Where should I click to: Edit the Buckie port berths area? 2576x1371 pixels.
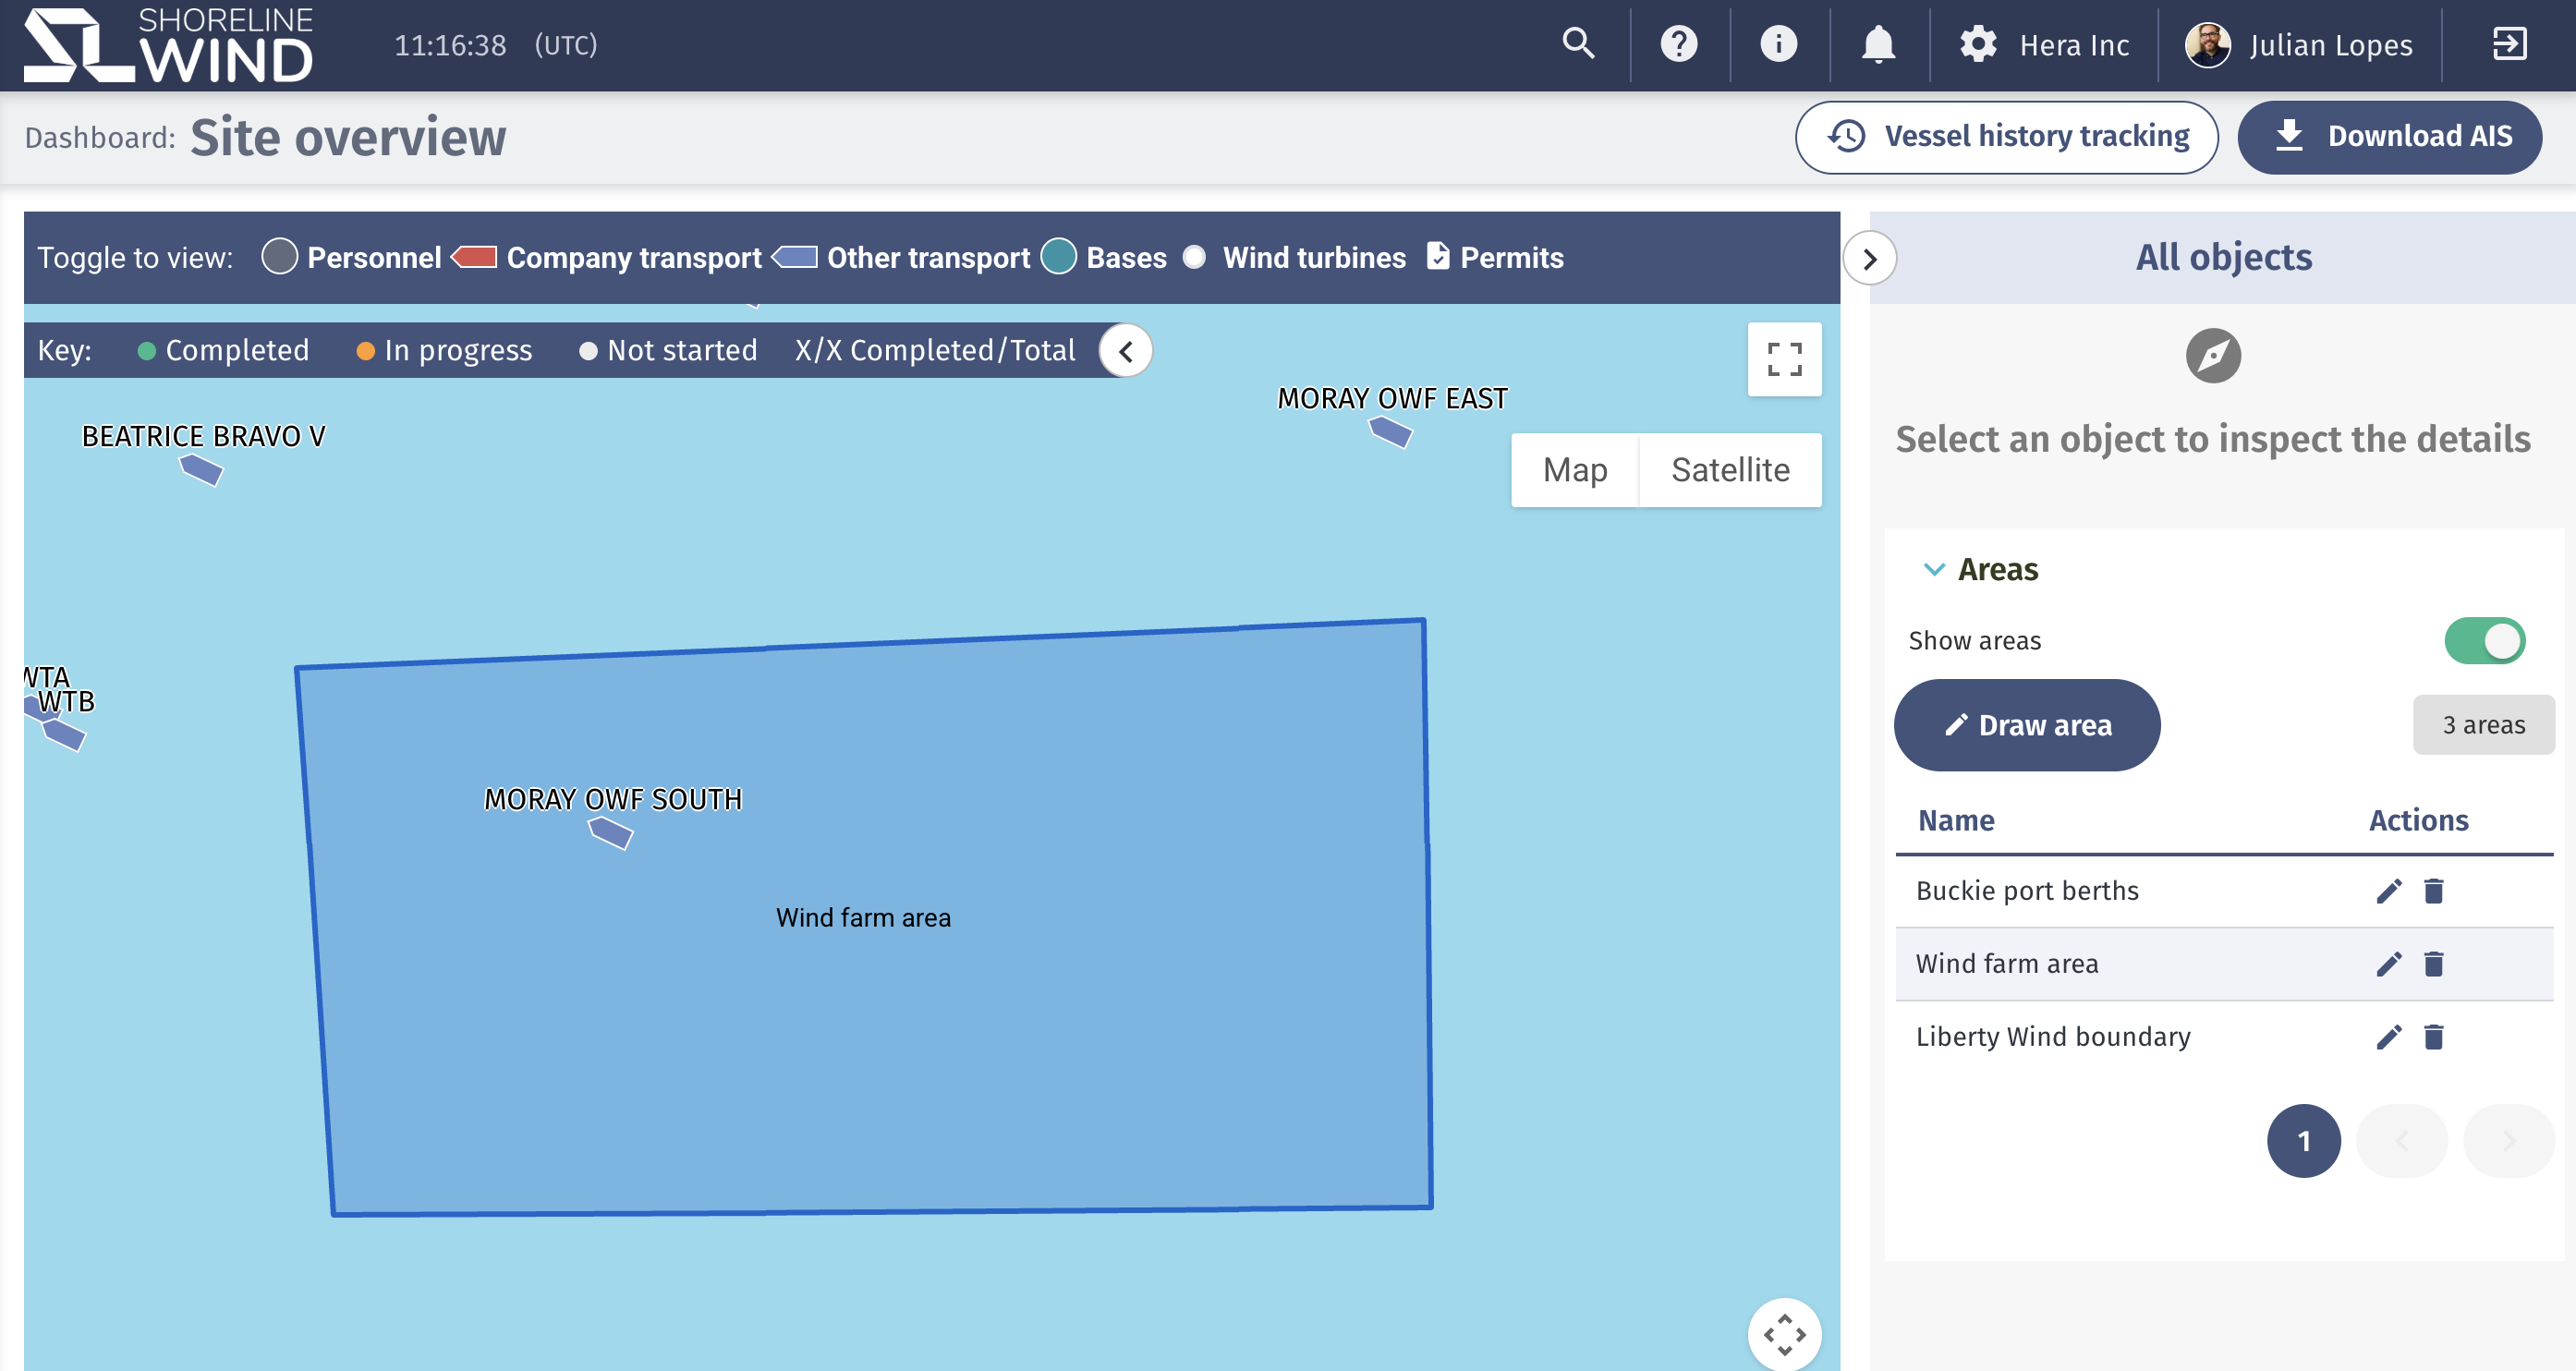(2388, 891)
